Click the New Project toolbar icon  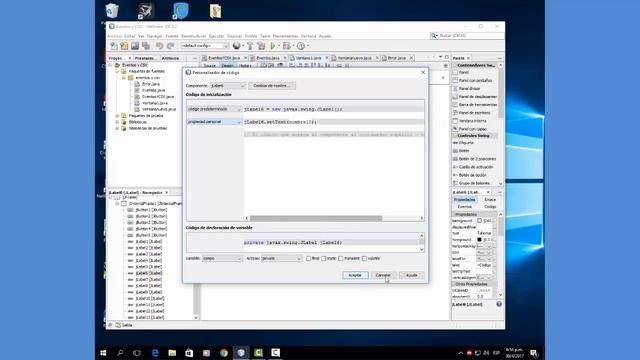pos(124,46)
